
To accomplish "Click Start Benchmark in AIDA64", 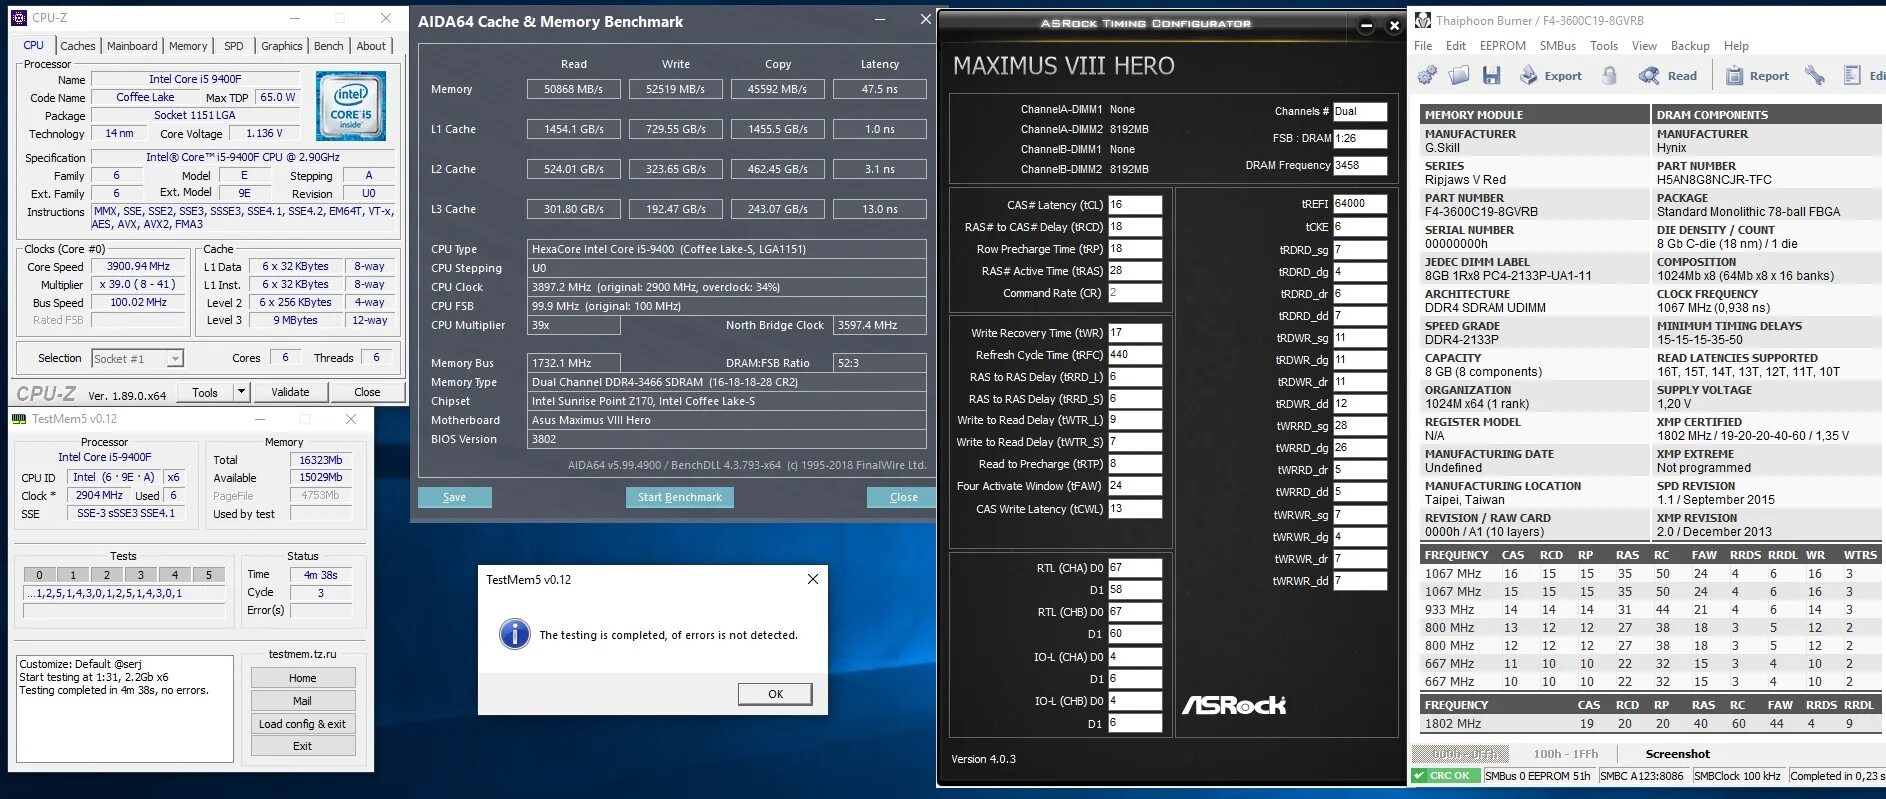I will (680, 497).
